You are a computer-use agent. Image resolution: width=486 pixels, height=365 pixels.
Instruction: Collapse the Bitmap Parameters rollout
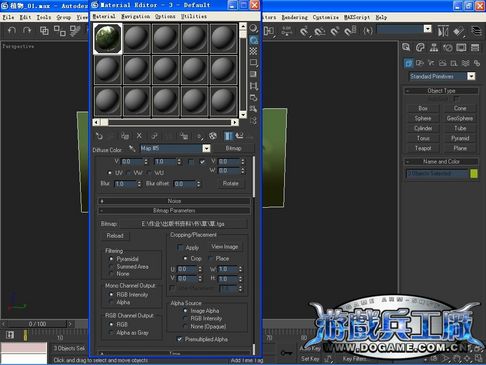point(174,211)
